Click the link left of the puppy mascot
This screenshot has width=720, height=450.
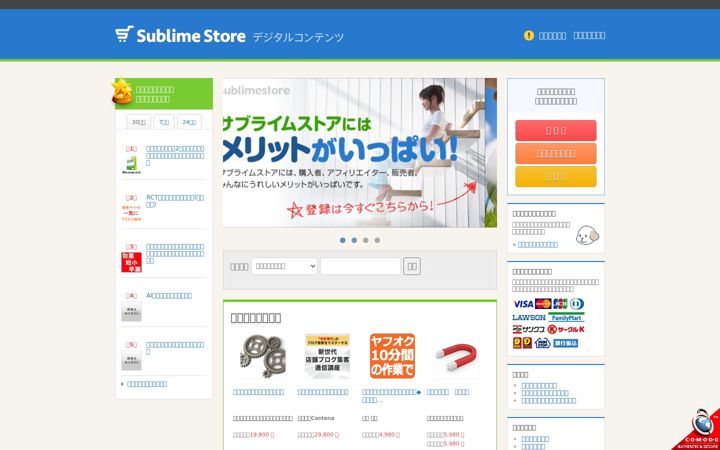click(538, 245)
